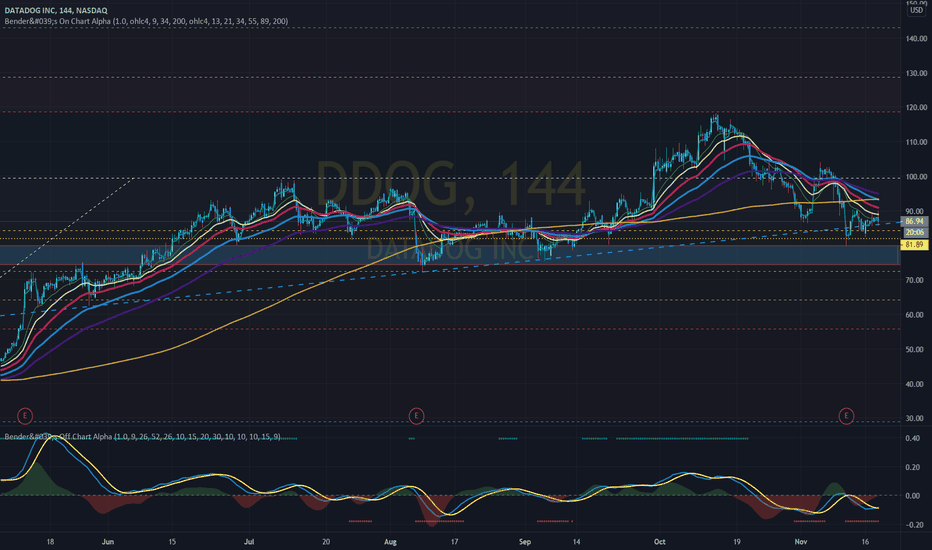Select the Bender's Off Chart Alpha indicator label
The image size is (932, 550).
coord(143,437)
